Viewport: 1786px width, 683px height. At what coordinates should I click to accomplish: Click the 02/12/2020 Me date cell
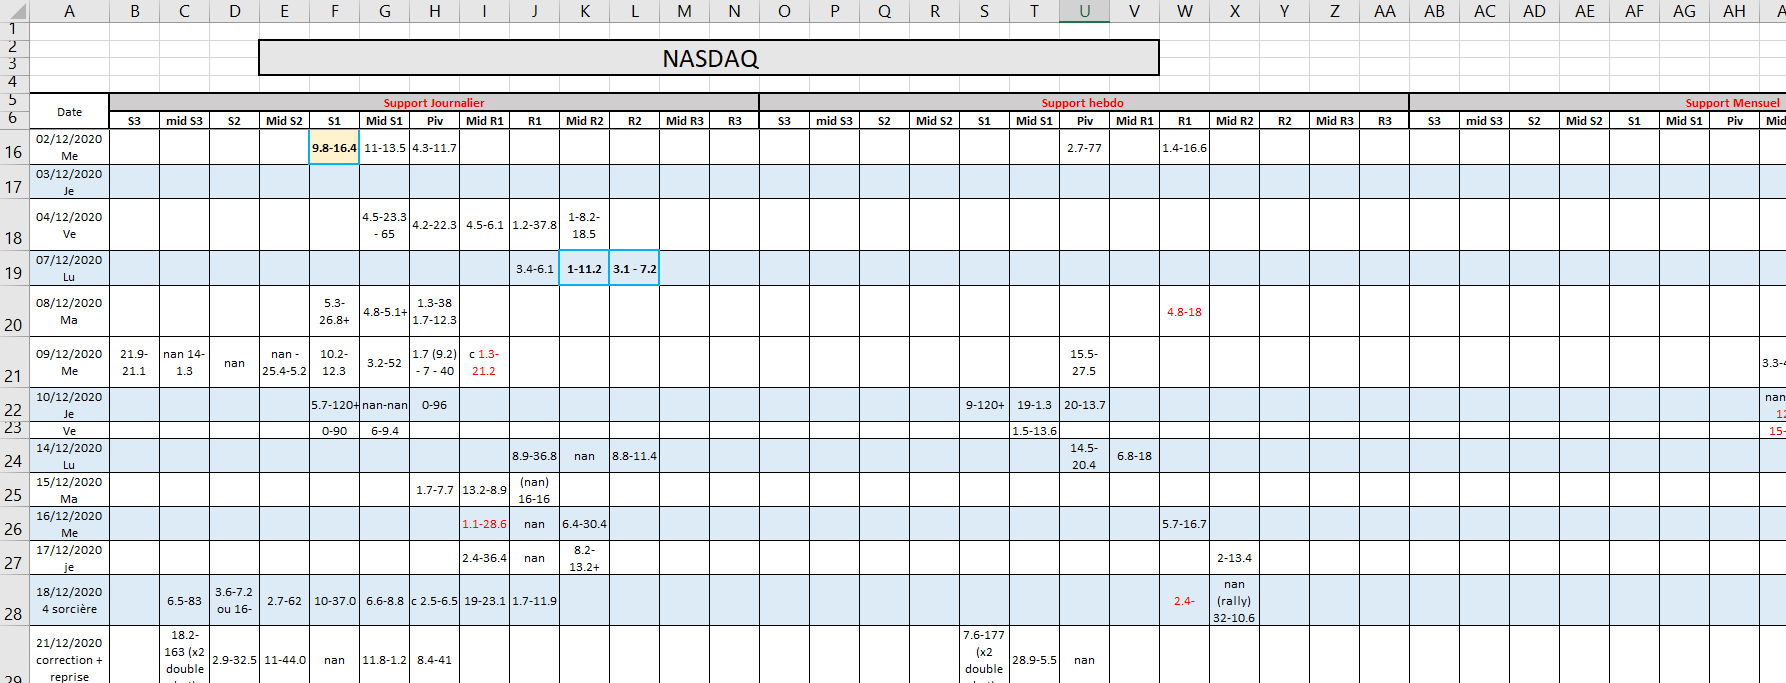(x=69, y=147)
